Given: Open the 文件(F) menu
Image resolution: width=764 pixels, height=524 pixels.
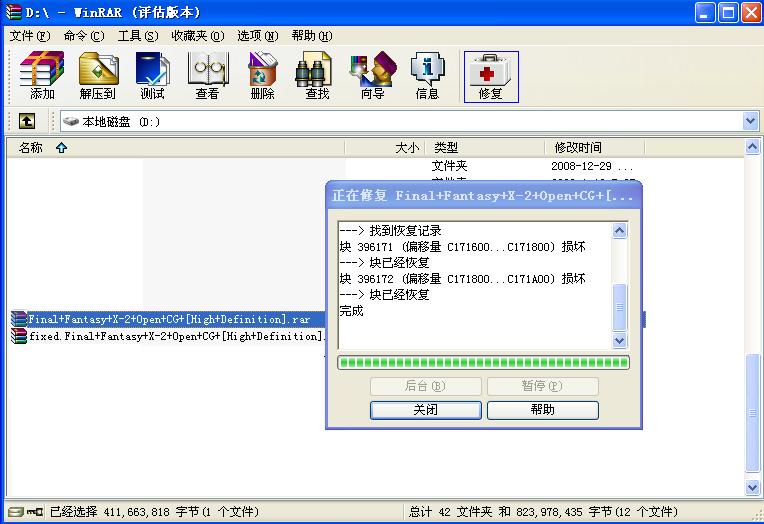Looking at the screenshot, I should pos(29,35).
